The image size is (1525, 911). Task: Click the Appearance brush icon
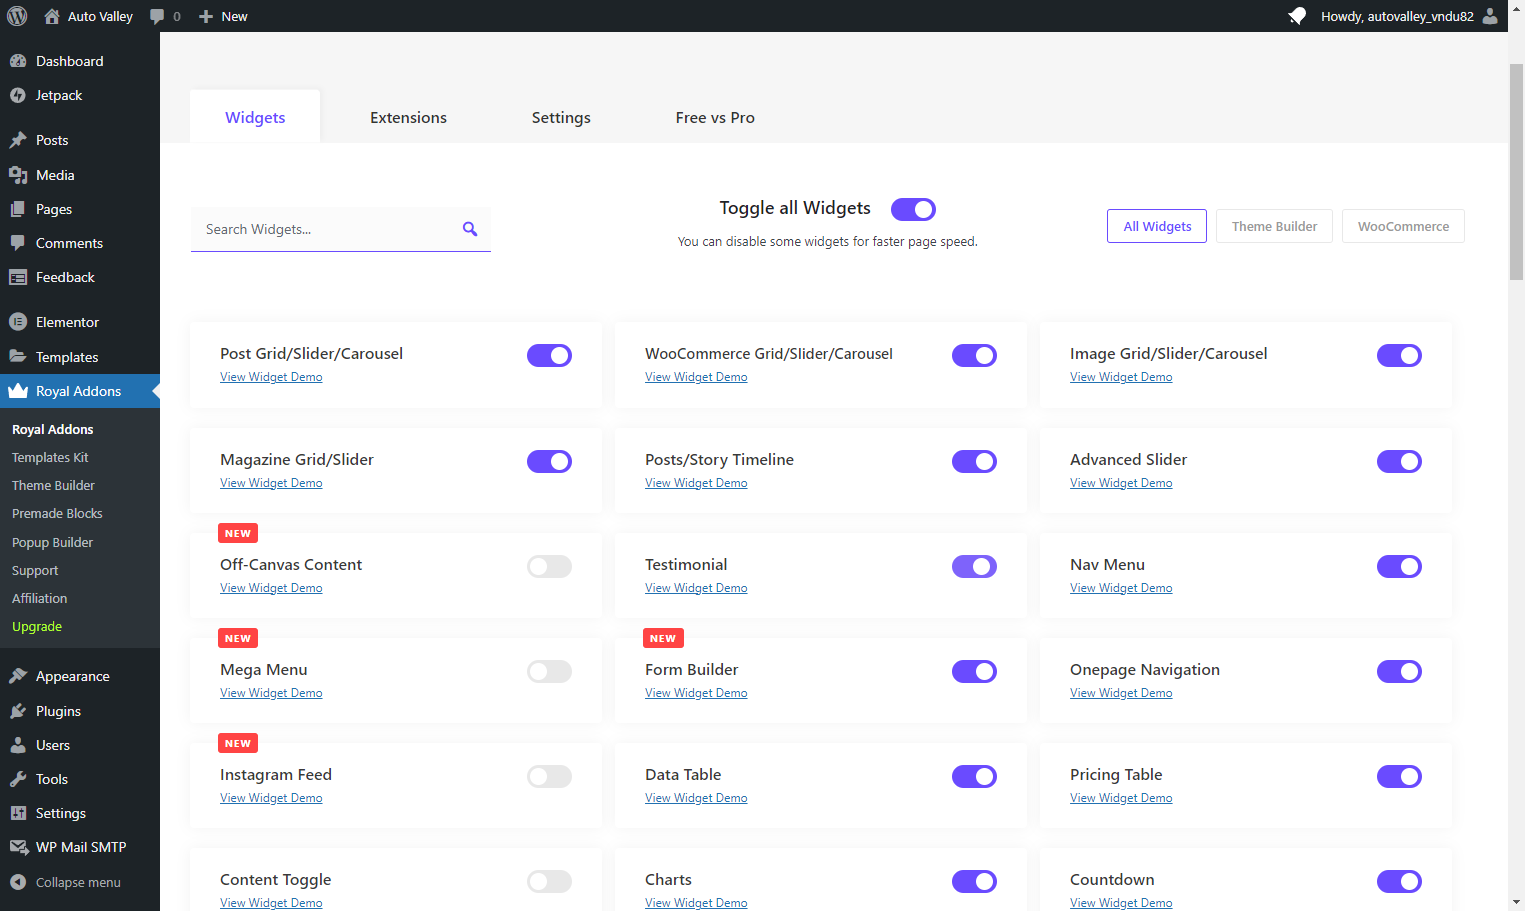pyautogui.click(x=18, y=676)
